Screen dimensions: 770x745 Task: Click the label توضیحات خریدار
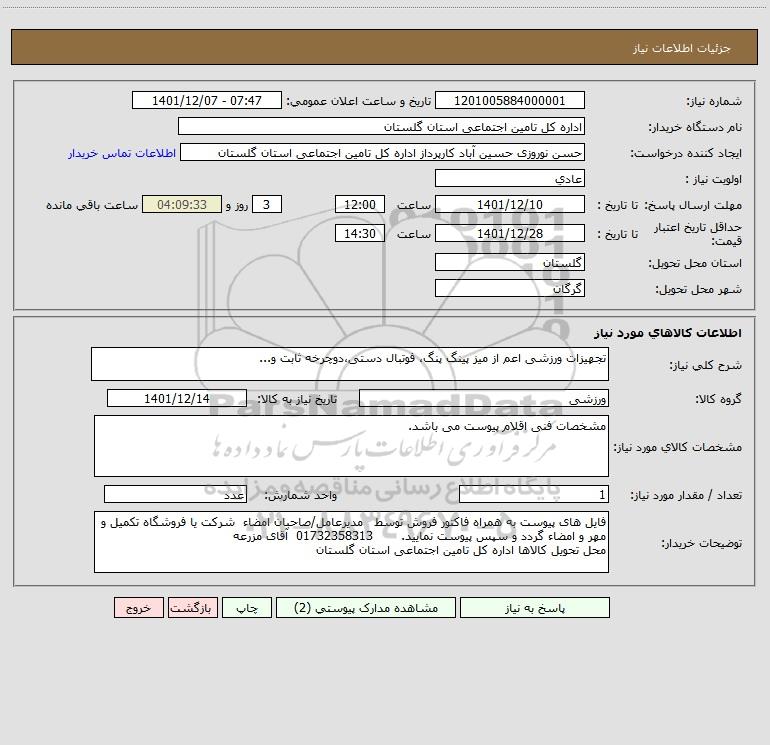(x=702, y=543)
